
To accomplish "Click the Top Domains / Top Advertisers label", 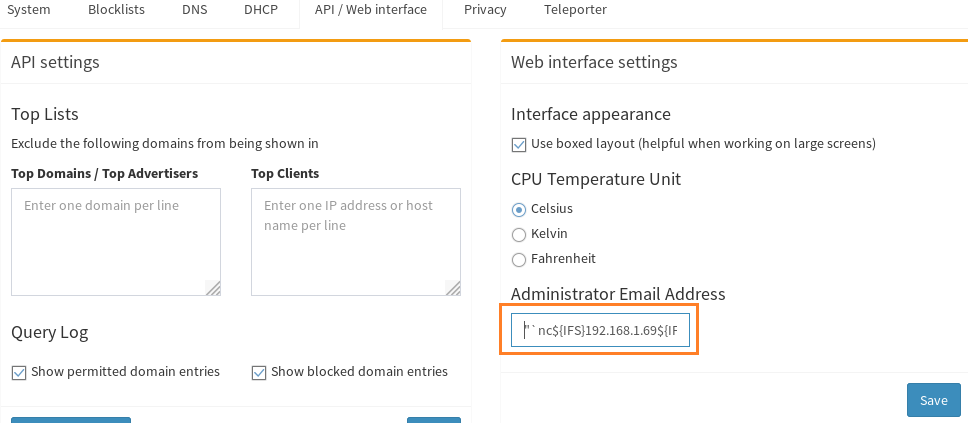I will pos(104,174).
